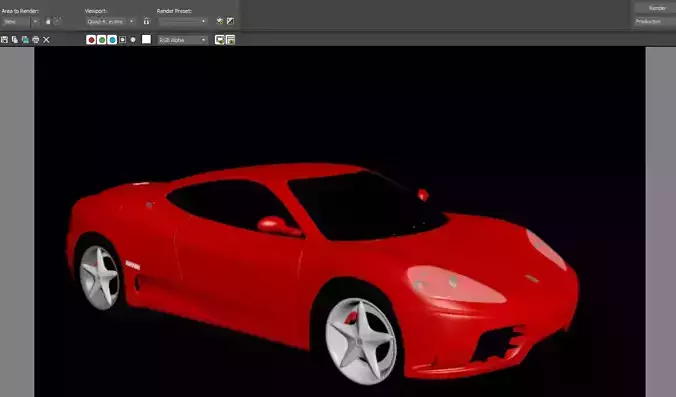Click the Clone Rendered Frame Window icon
The height and width of the screenshot is (397, 676).
tap(25, 40)
